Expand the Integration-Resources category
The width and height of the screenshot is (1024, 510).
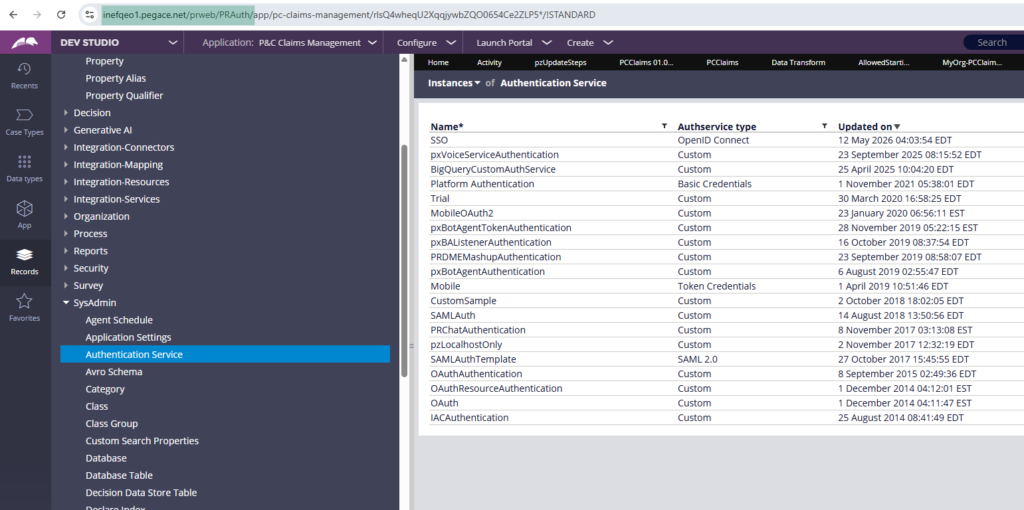(66, 182)
